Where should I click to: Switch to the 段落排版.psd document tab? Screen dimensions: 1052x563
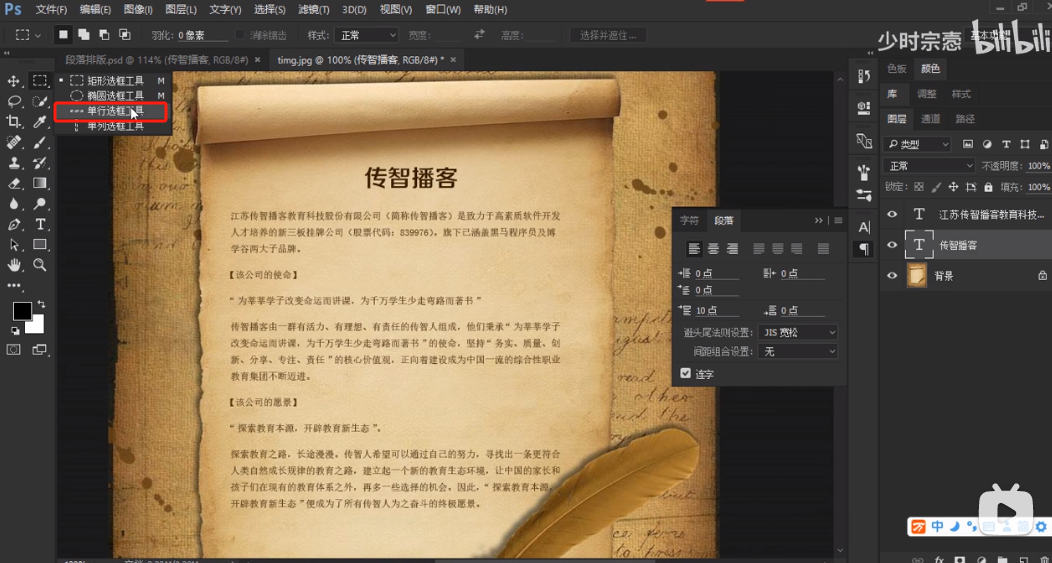(x=157, y=60)
